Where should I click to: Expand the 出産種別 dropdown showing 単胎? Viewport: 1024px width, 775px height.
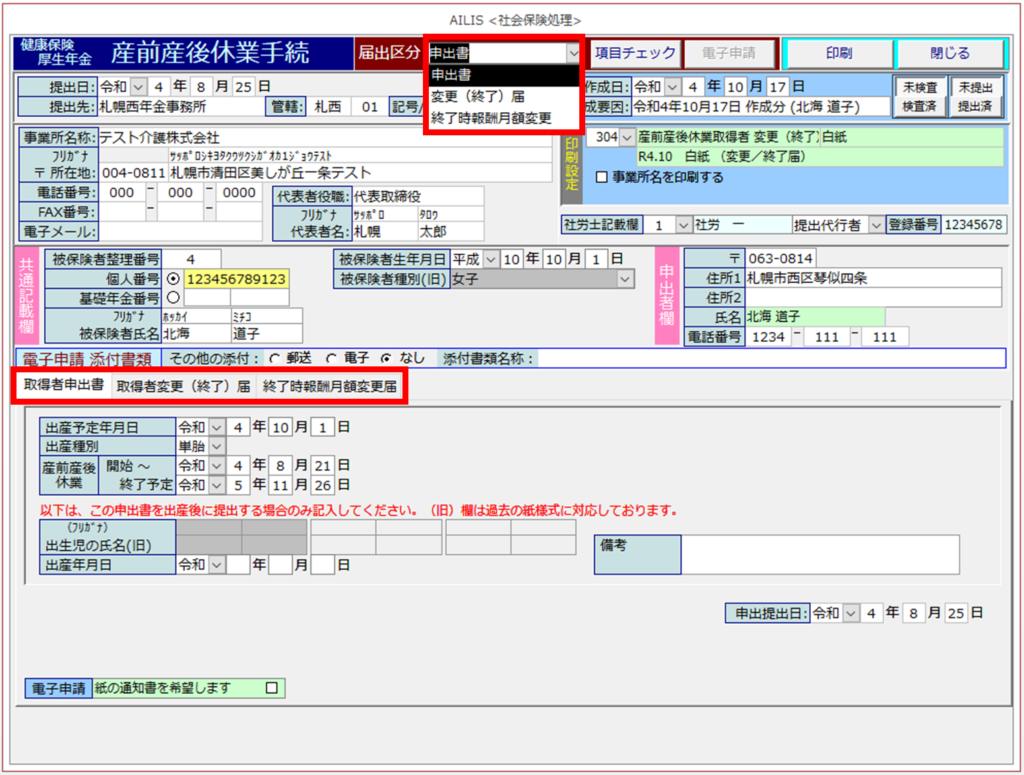(x=218, y=446)
